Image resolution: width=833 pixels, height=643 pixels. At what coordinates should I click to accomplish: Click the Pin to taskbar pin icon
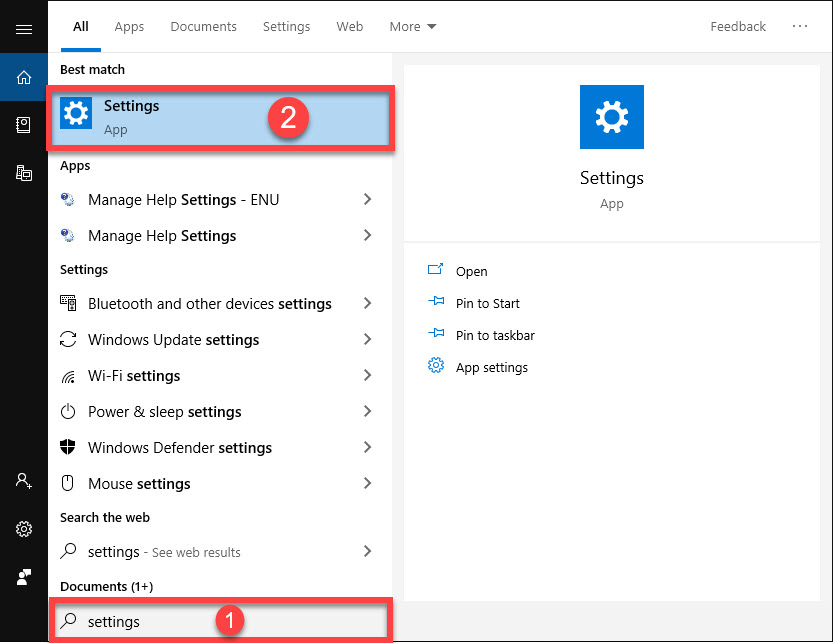pyautogui.click(x=436, y=333)
